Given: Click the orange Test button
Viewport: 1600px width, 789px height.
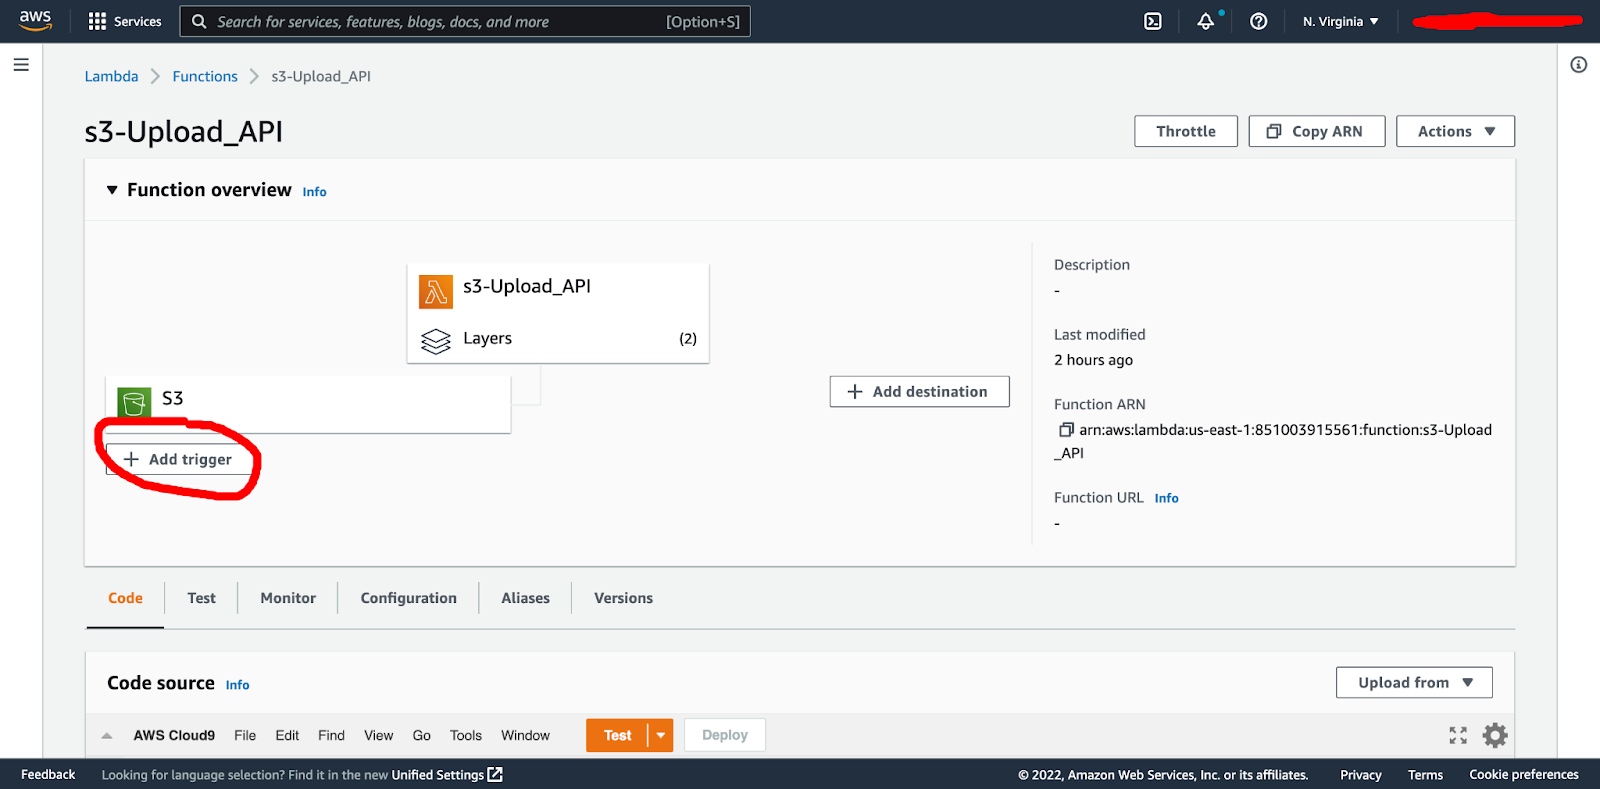Looking at the screenshot, I should click(x=617, y=735).
